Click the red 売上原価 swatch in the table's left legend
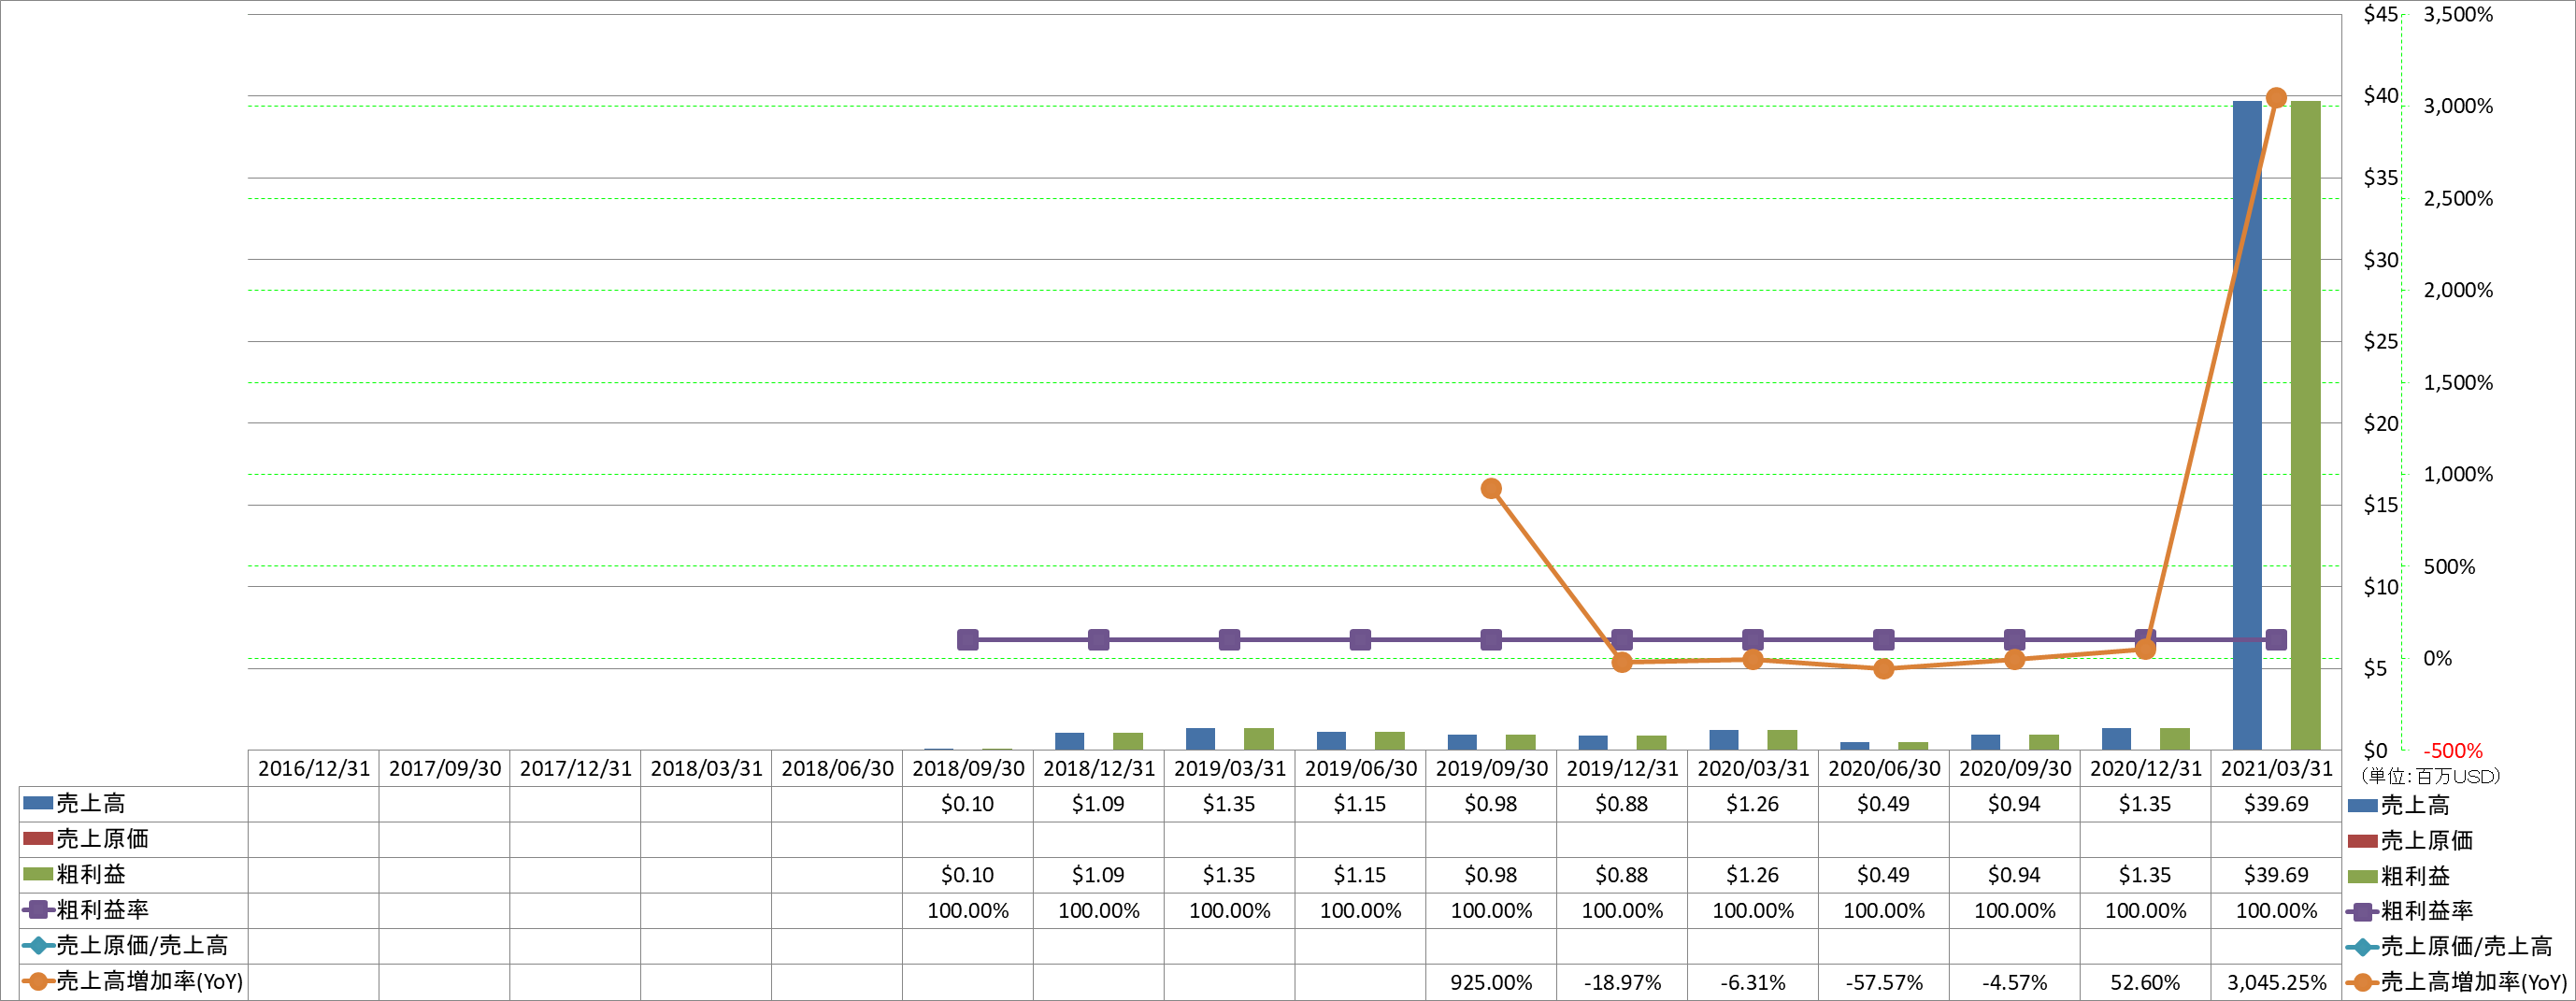 click(x=38, y=839)
